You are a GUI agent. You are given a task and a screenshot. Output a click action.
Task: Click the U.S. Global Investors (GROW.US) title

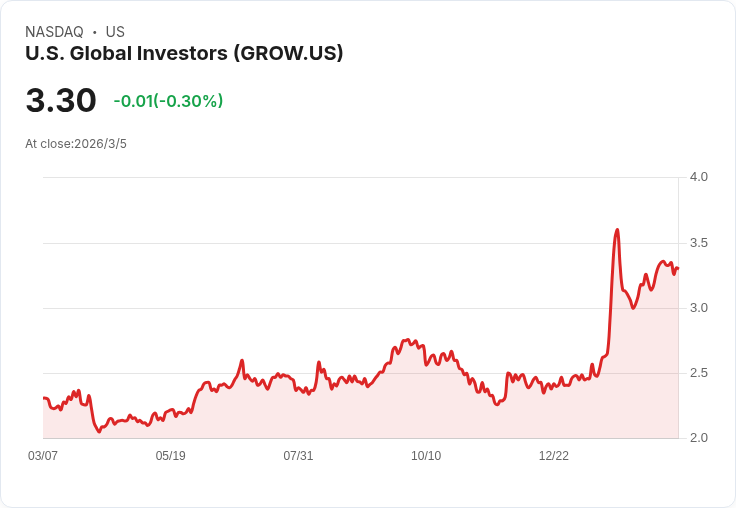click(184, 53)
